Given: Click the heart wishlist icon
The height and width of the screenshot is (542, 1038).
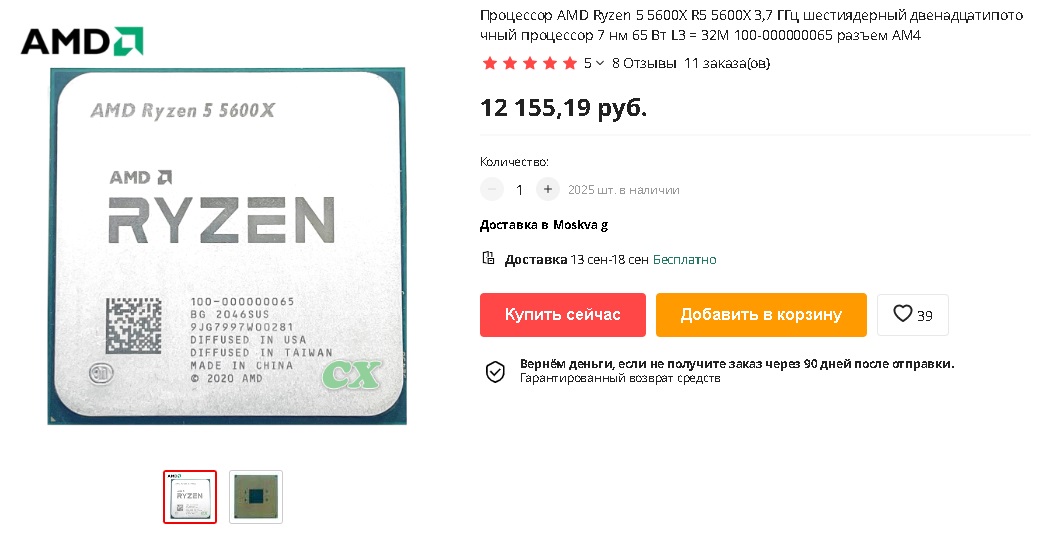Looking at the screenshot, I should tap(902, 314).
